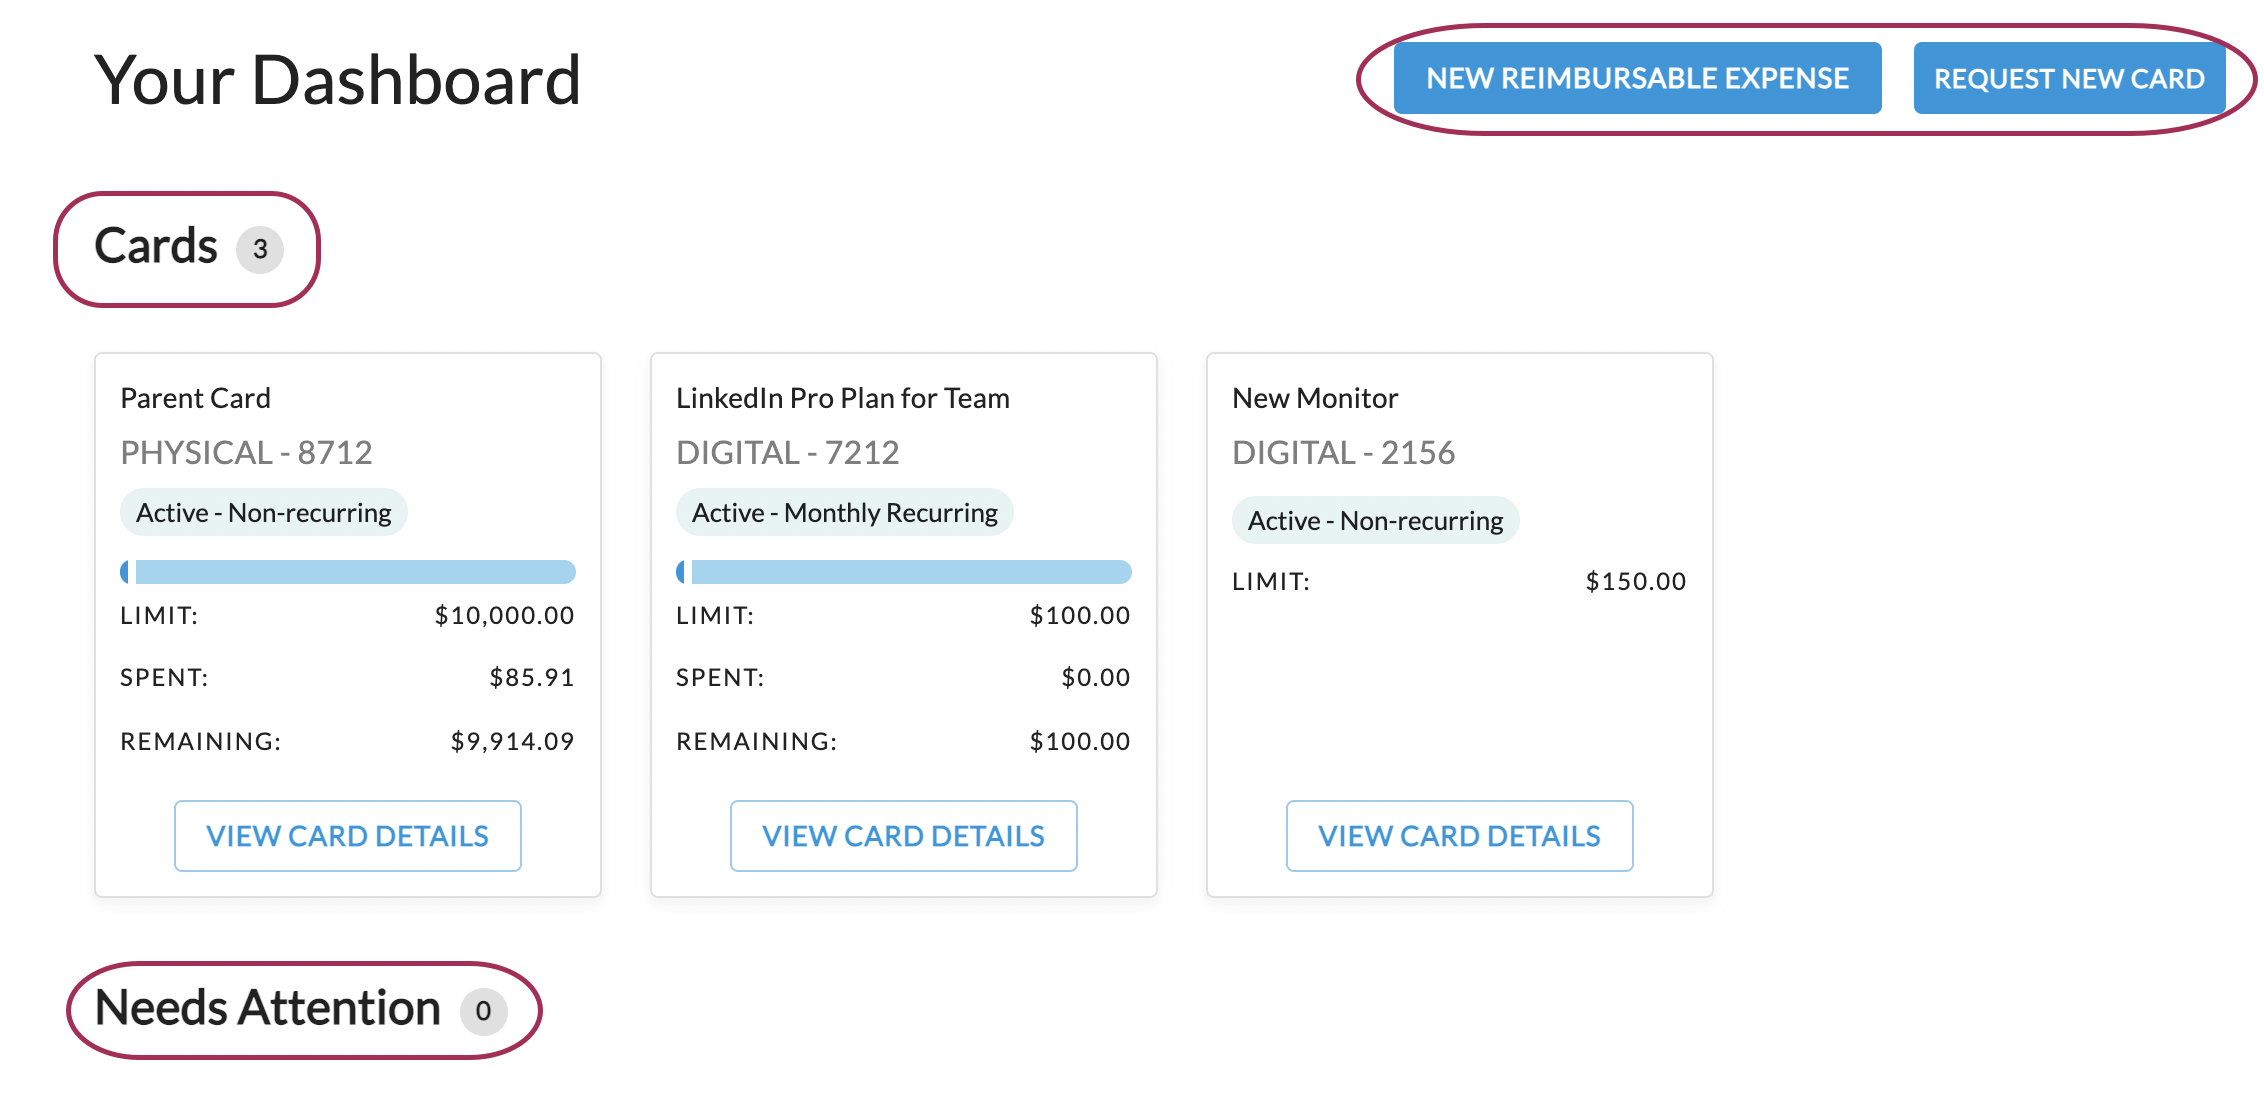Screen dimensions: 2264x1100
Task: Click the LinkedIn Pro Plan spending progress bar
Action: 903,572
